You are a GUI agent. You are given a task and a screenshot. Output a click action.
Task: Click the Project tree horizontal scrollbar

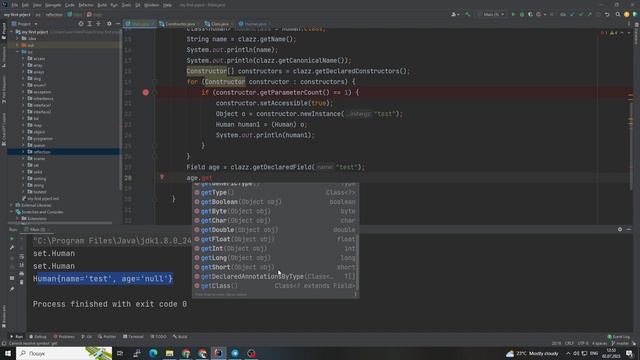(x=60, y=223)
